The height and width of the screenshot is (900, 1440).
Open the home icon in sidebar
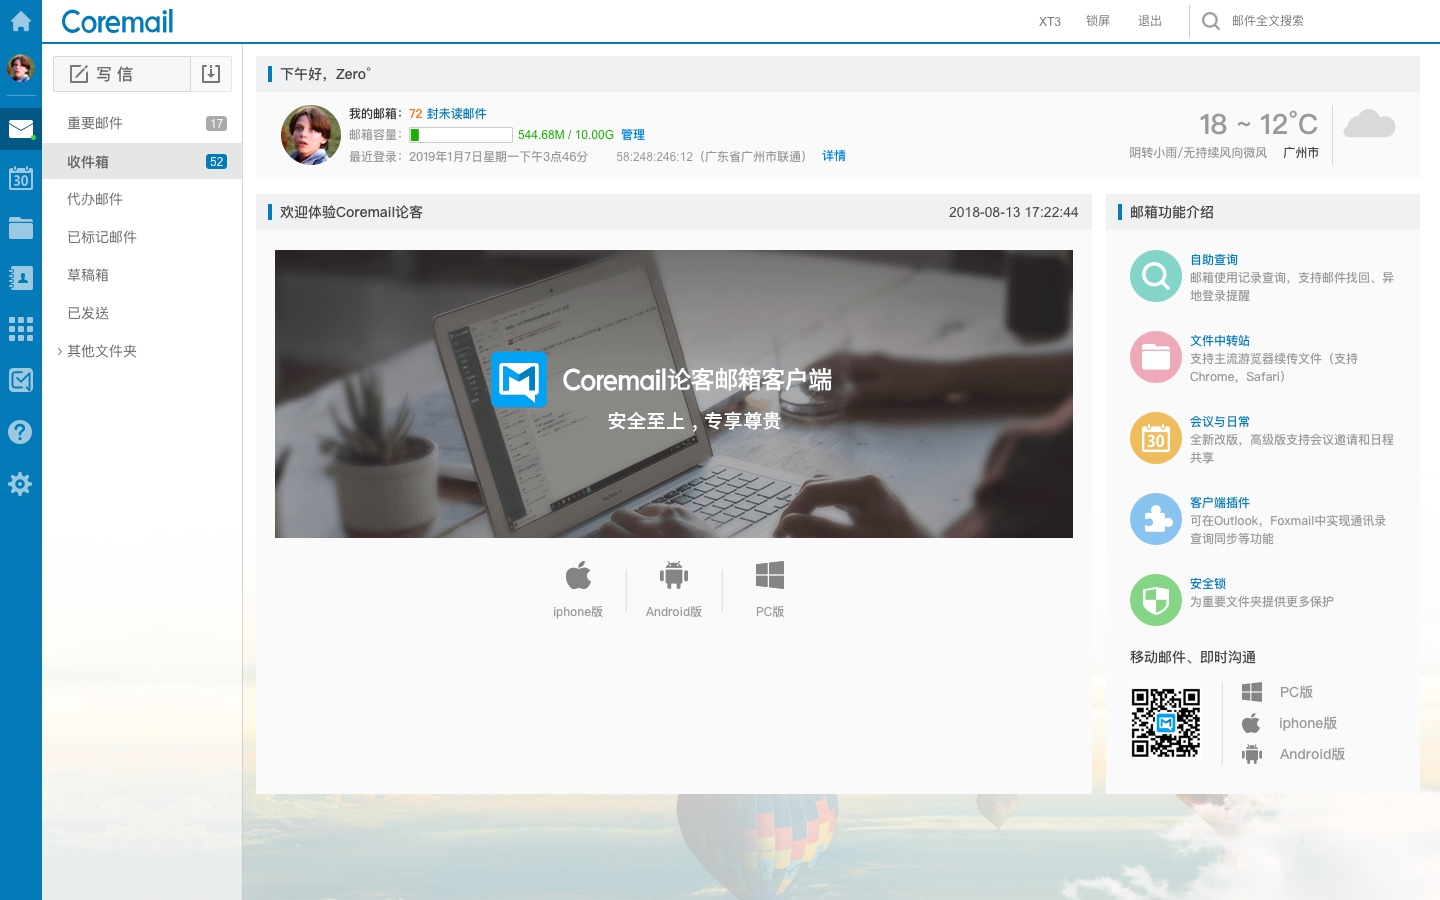pos(21,21)
